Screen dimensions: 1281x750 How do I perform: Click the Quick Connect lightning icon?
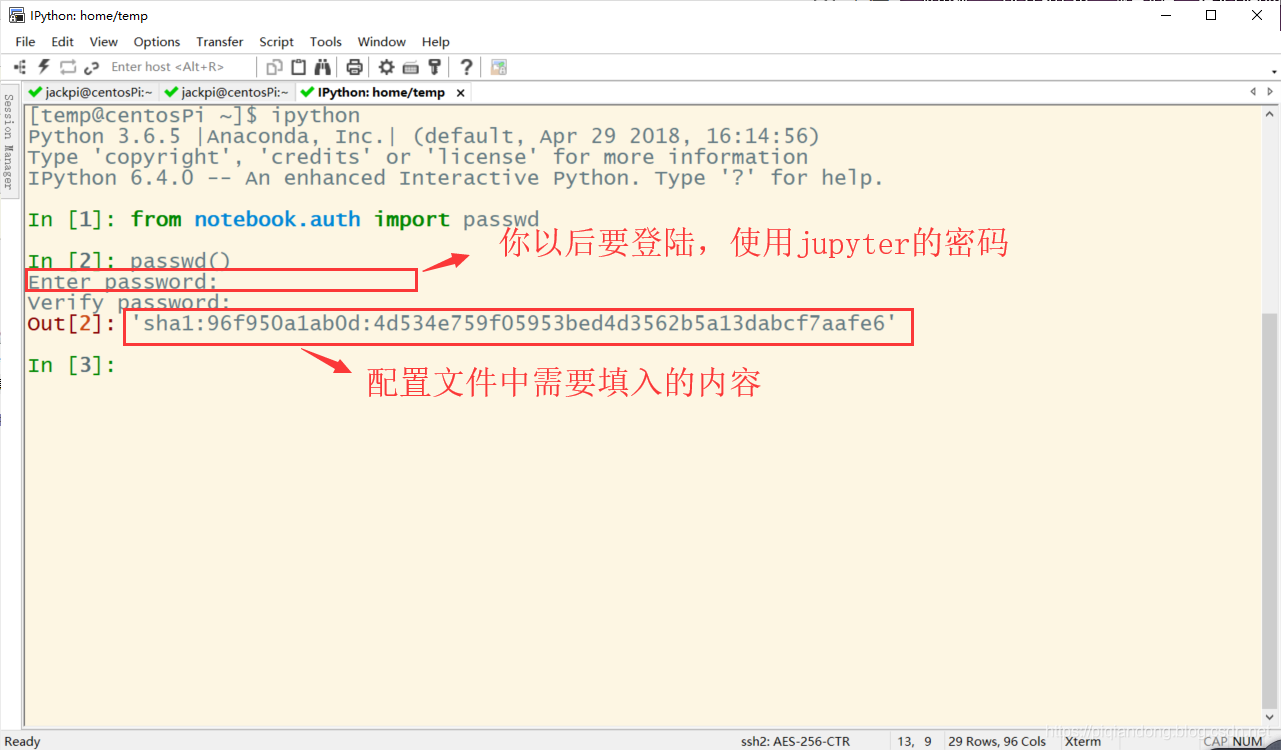(44, 67)
